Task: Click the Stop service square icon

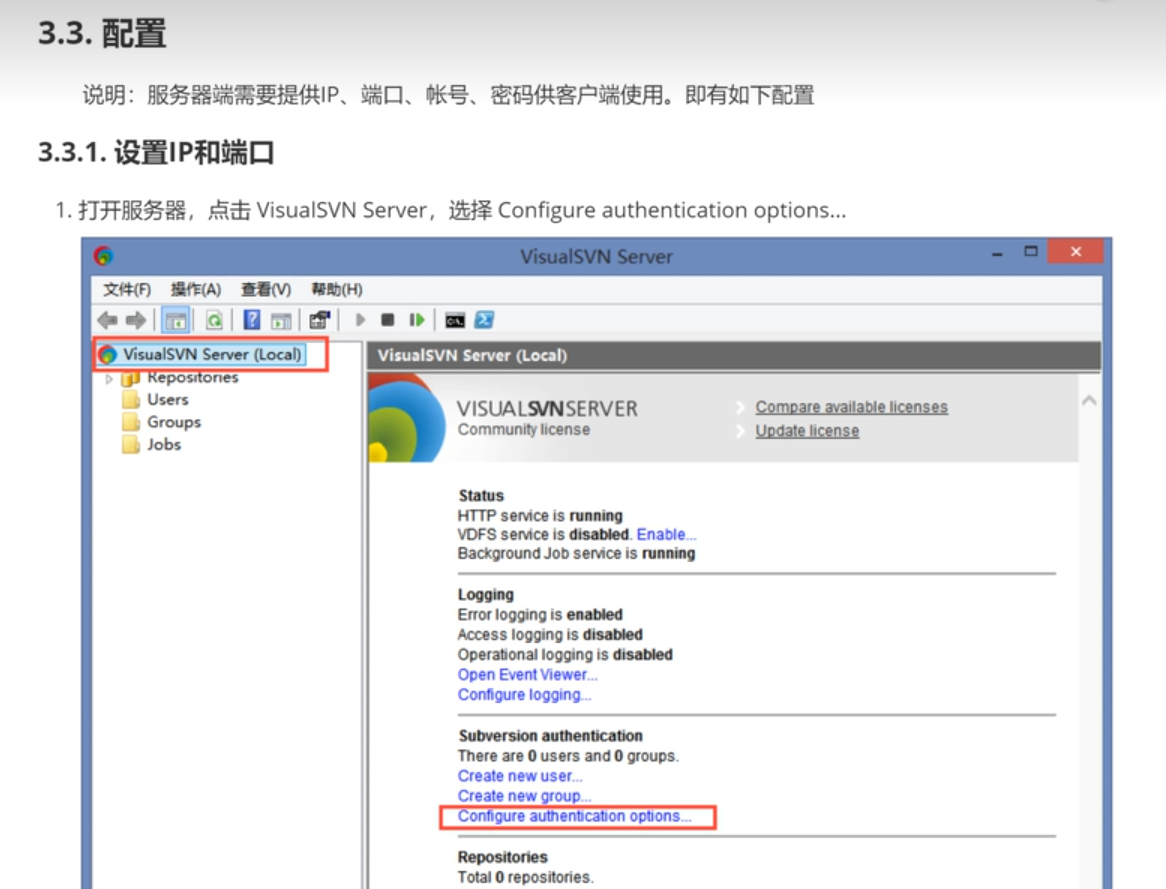Action: (x=387, y=320)
